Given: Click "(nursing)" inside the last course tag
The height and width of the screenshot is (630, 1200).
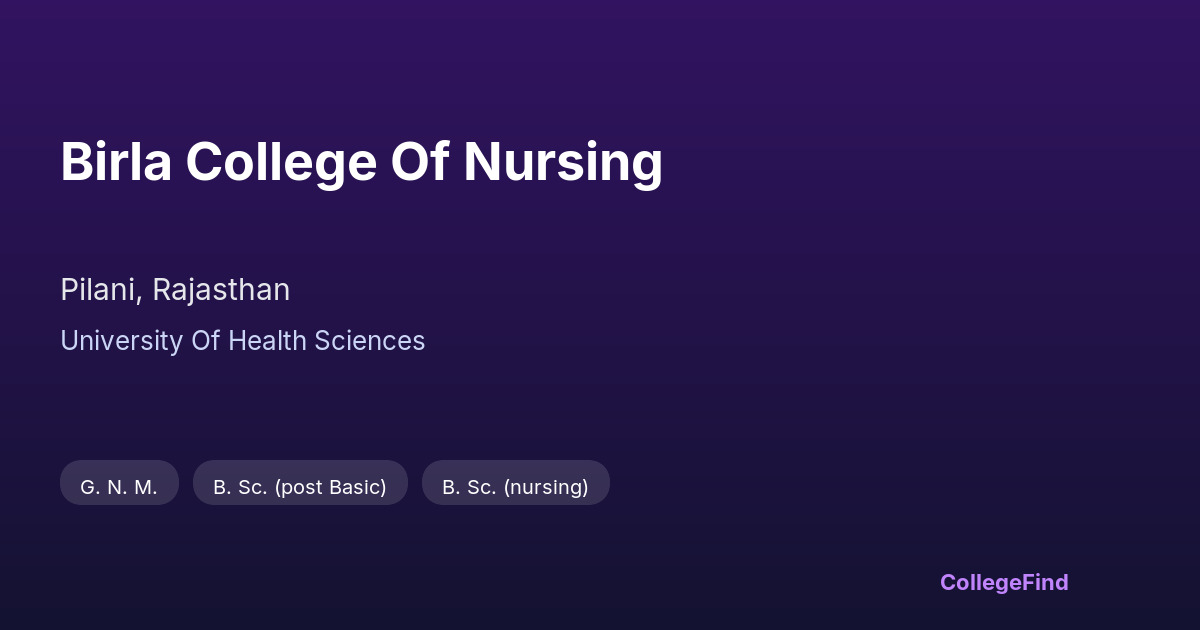Looking at the screenshot, I should 546,487.
